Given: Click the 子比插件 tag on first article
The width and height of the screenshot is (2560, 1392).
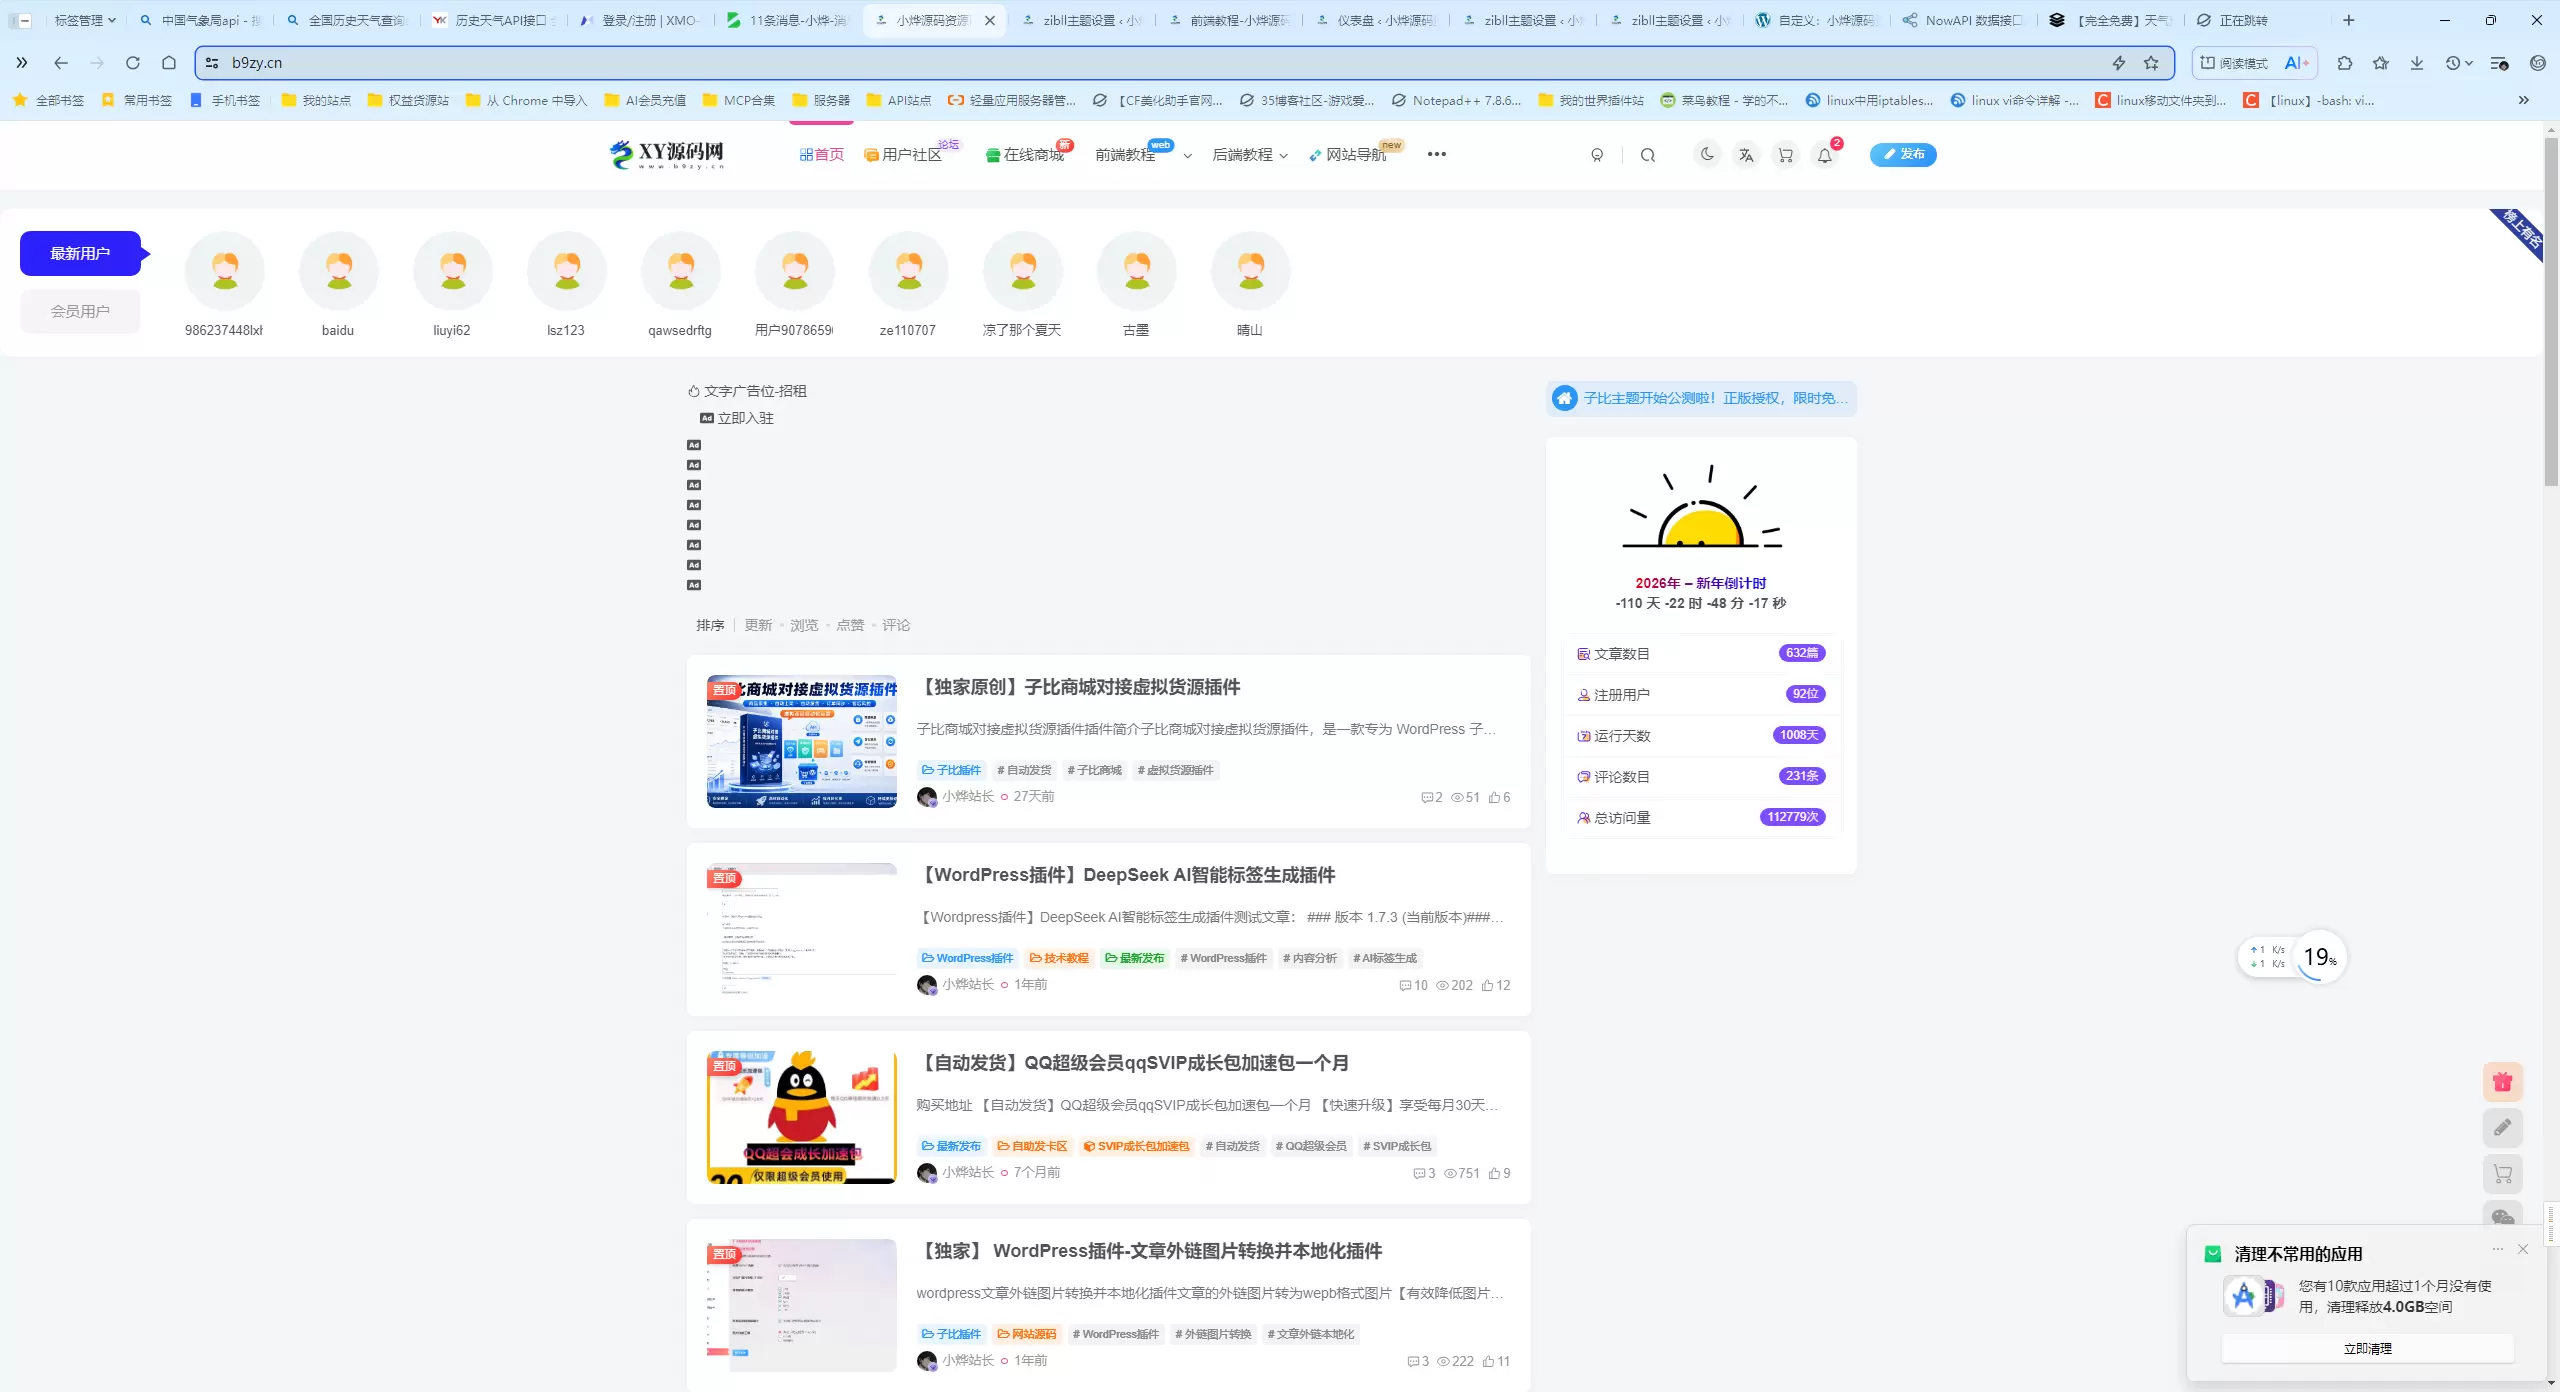Looking at the screenshot, I should point(951,770).
